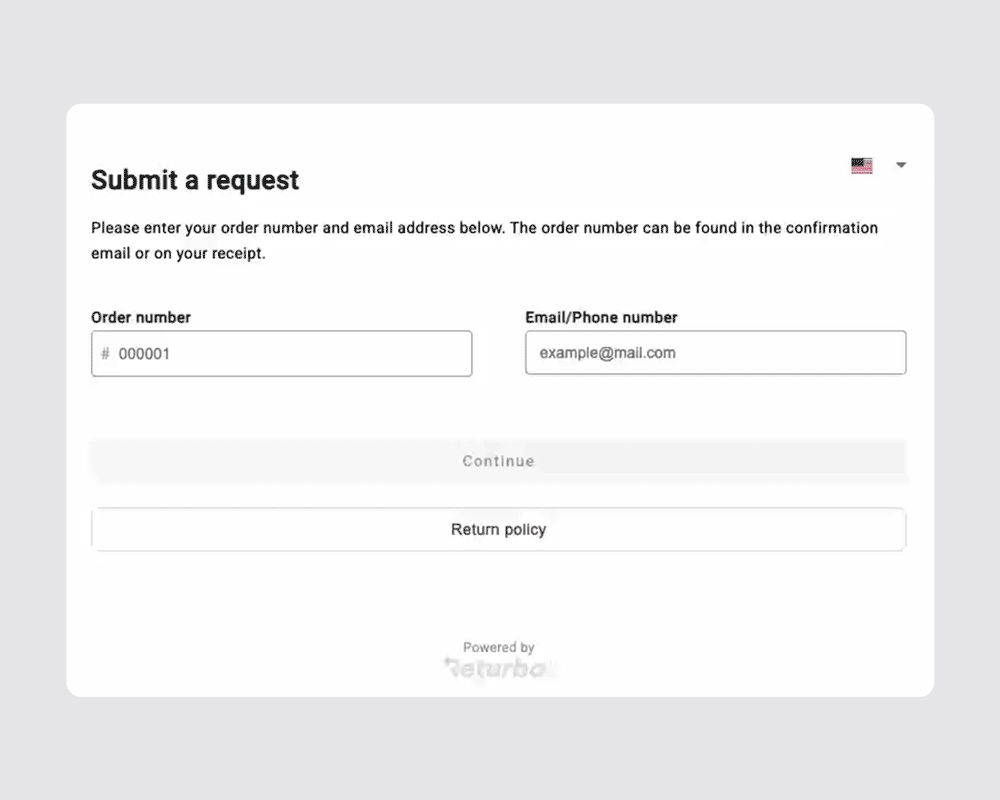Click the 'Submit a request' heading

(x=195, y=180)
